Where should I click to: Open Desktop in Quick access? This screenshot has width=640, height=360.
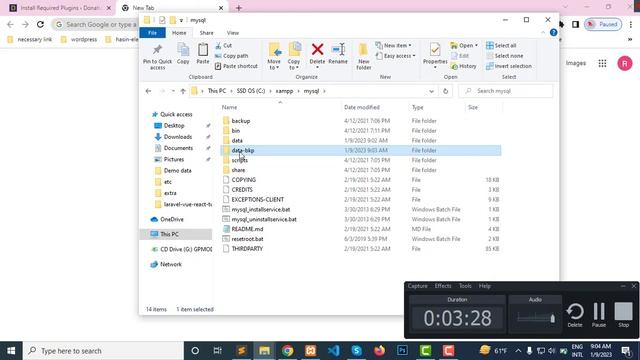[174, 126]
